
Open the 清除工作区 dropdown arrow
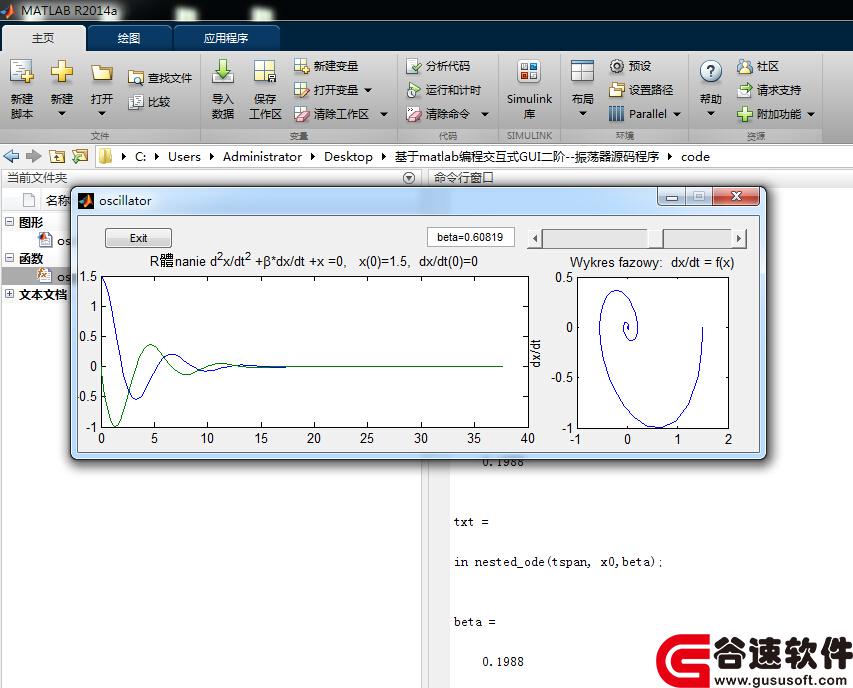point(384,114)
